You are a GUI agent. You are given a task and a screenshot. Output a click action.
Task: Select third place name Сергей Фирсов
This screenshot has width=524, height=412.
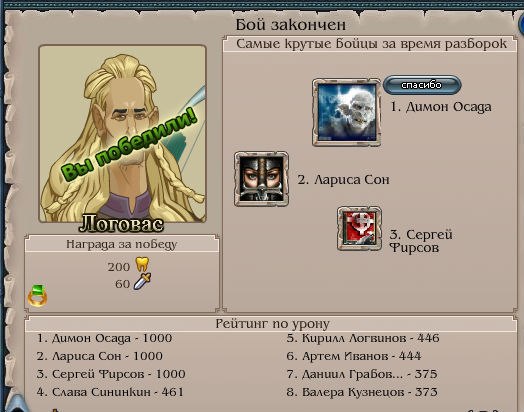(421, 241)
